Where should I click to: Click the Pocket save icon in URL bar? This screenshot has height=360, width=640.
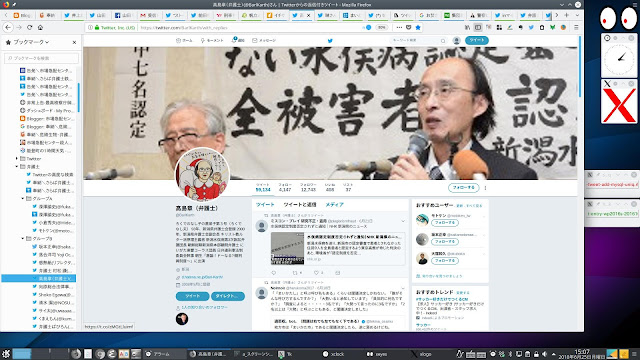[x=409, y=27]
